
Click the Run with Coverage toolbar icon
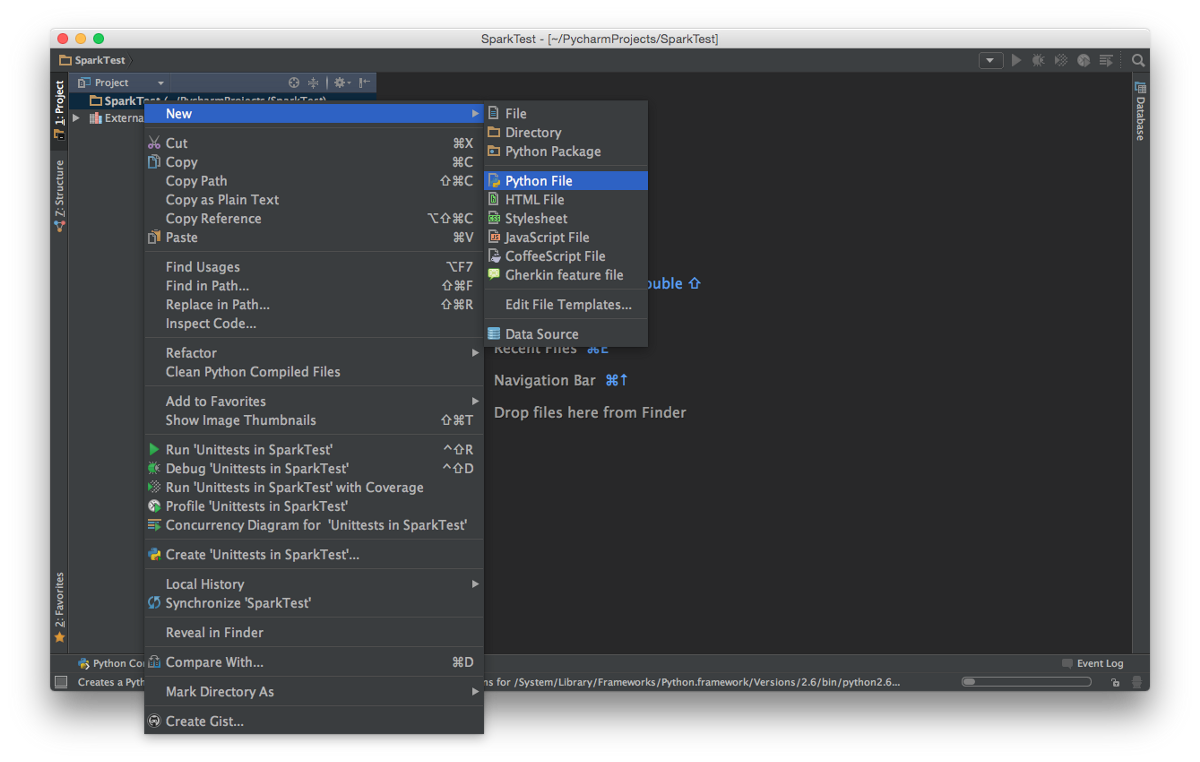pyautogui.click(x=1061, y=60)
